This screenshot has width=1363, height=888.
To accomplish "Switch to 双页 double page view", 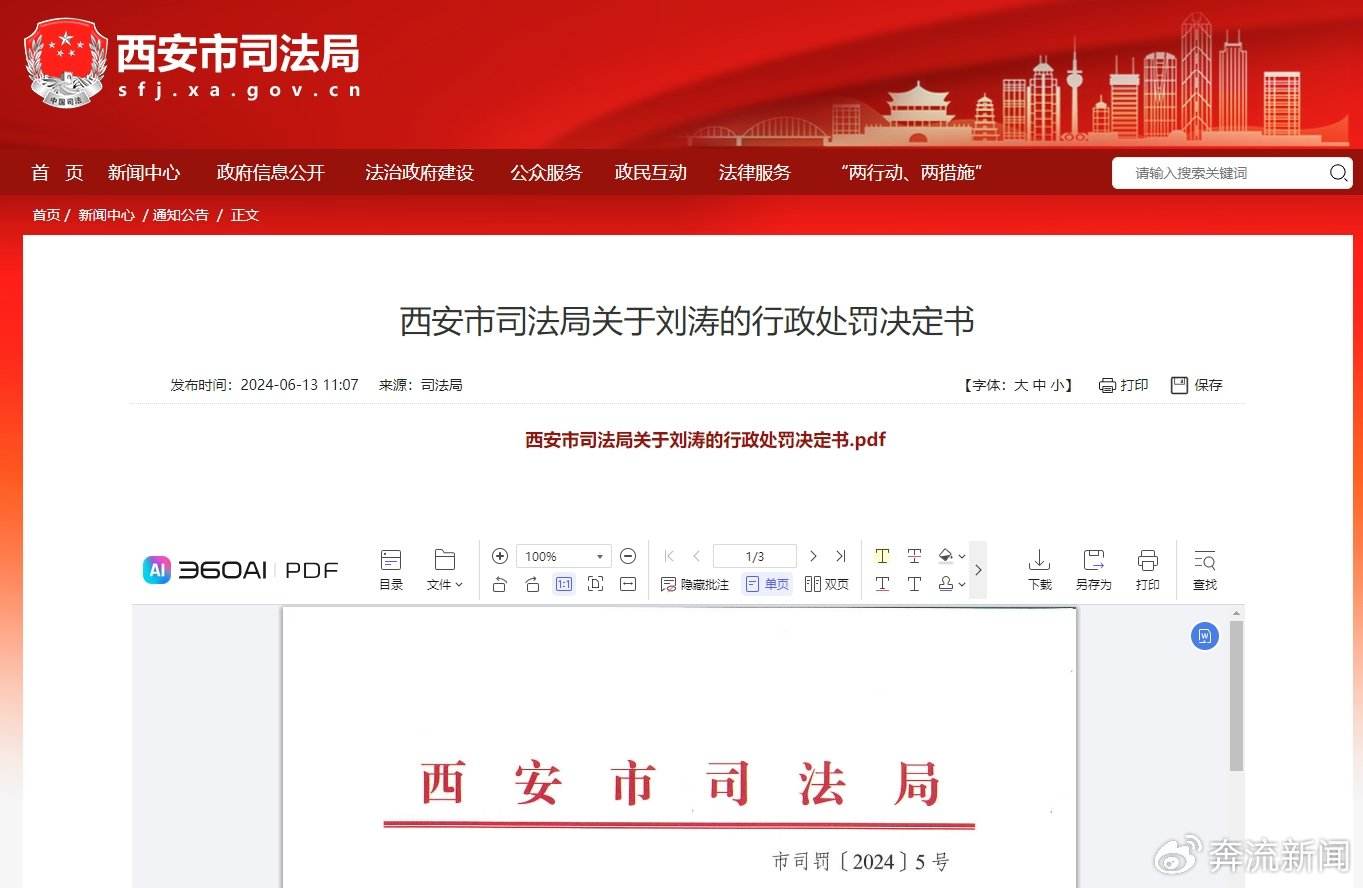I will click(827, 584).
